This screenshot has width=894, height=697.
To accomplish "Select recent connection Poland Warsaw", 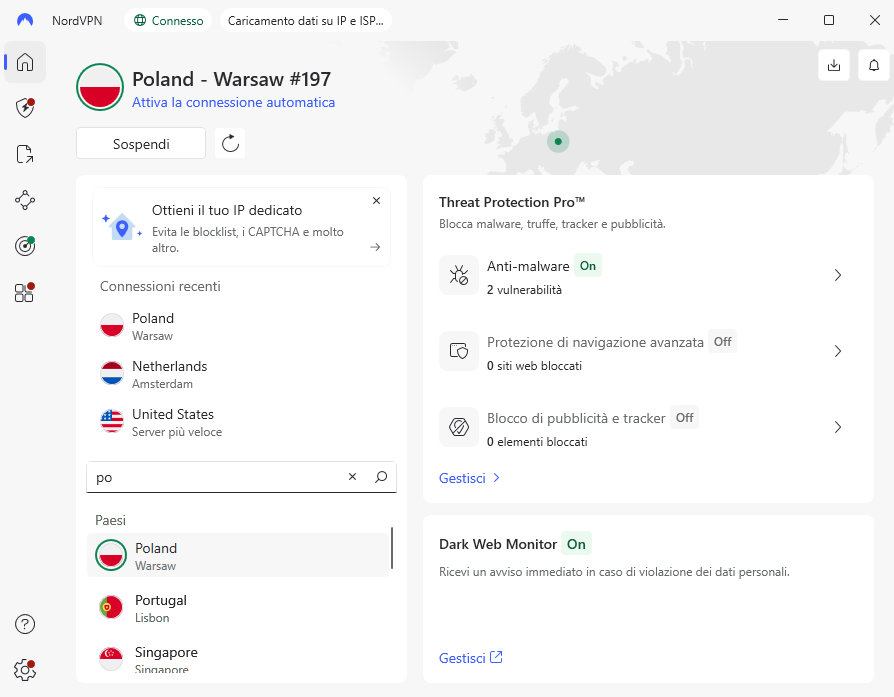I will pyautogui.click(x=239, y=326).
